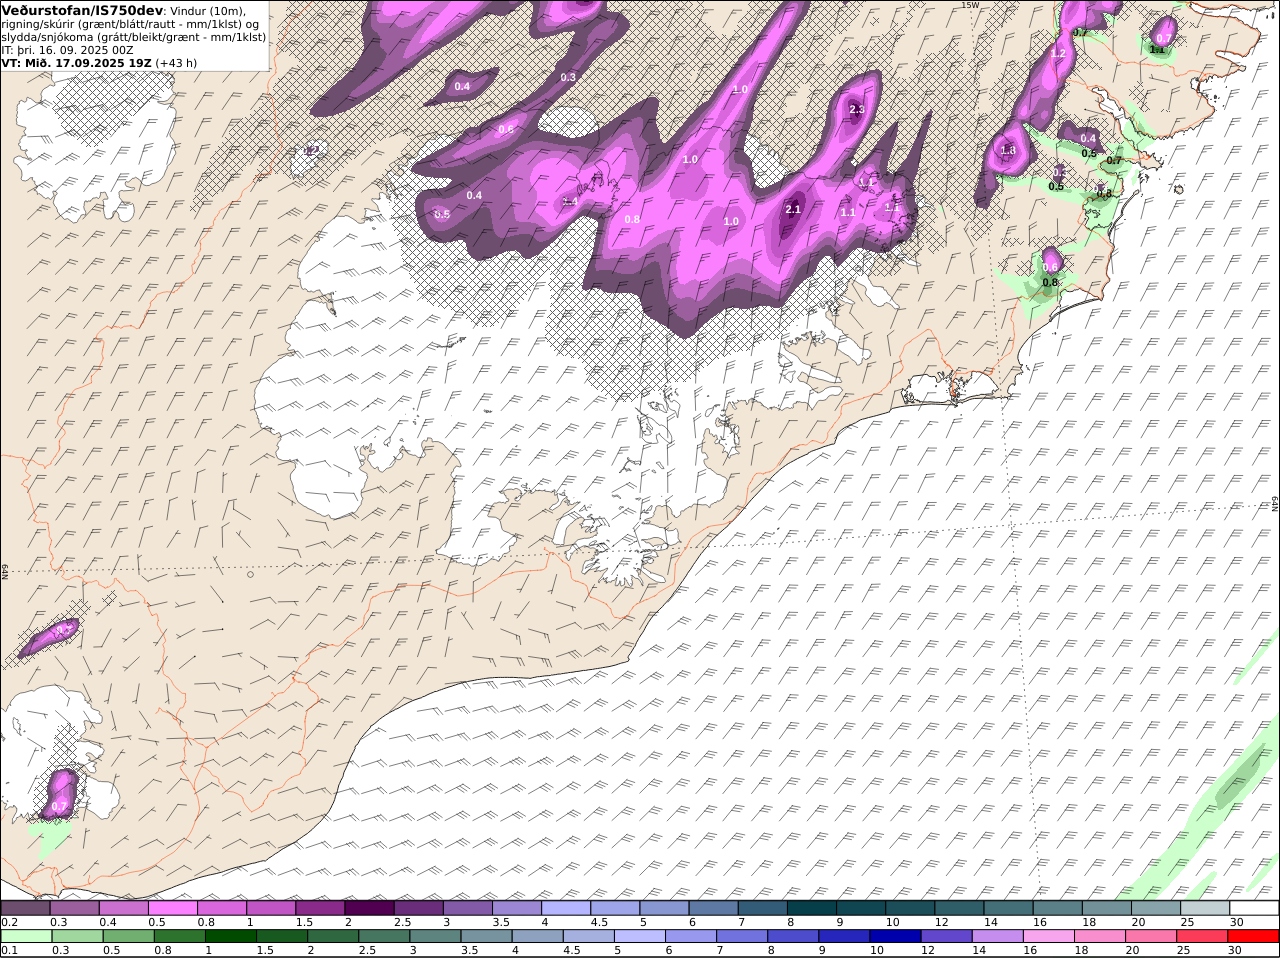This screenshot has height=958, width=1280.
Task: Click the 'Vindur (10m)' header text
Action: coord(208,10)
